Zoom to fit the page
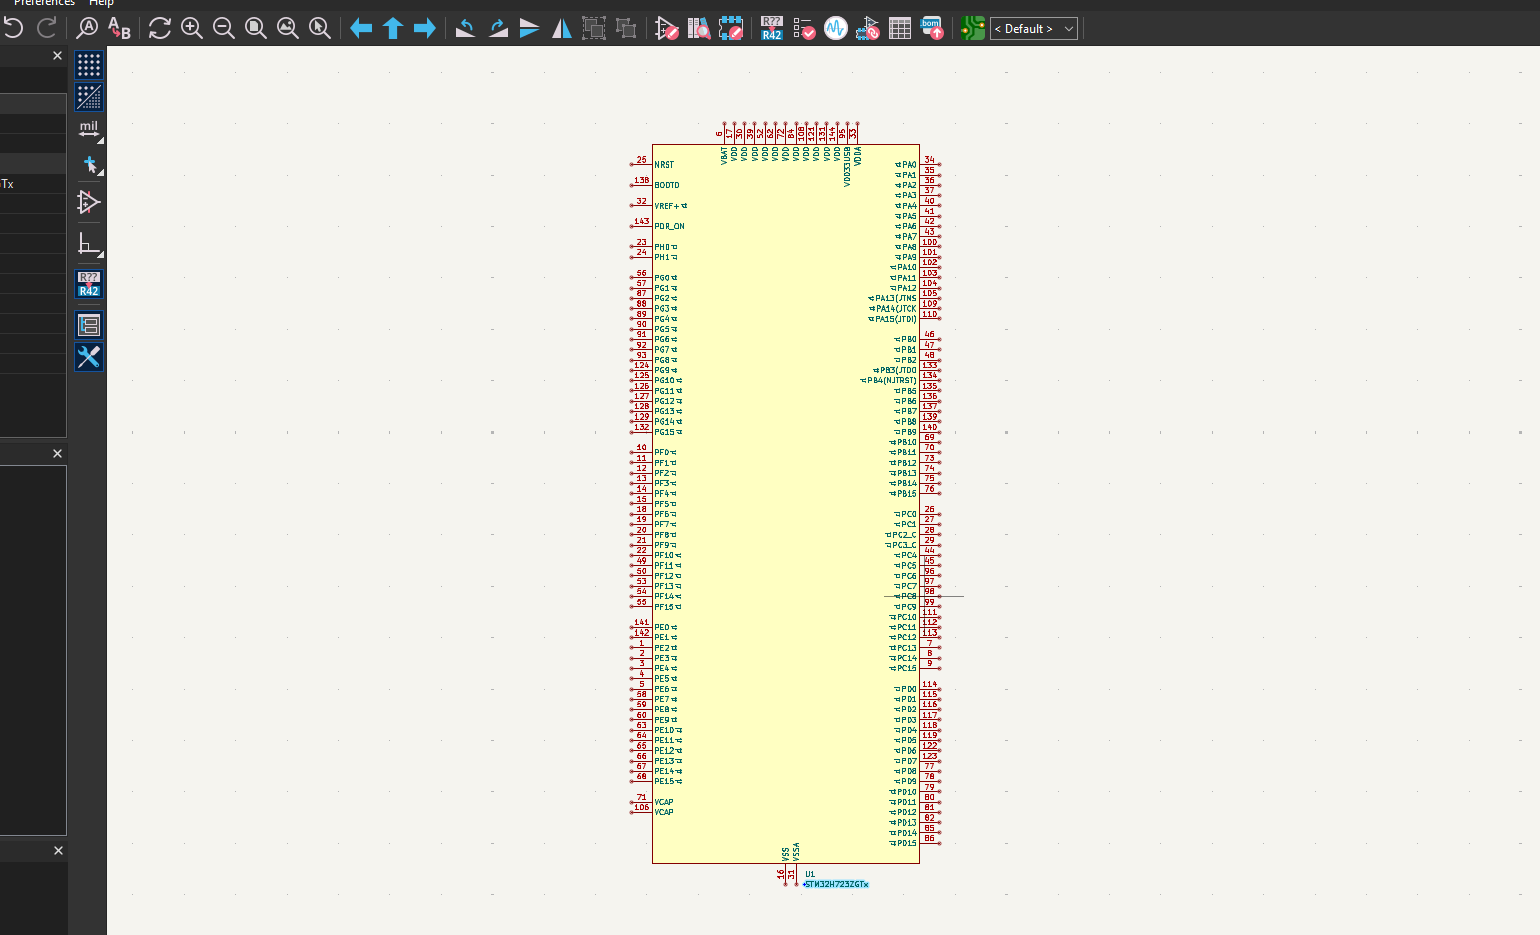 coord(256,28)
